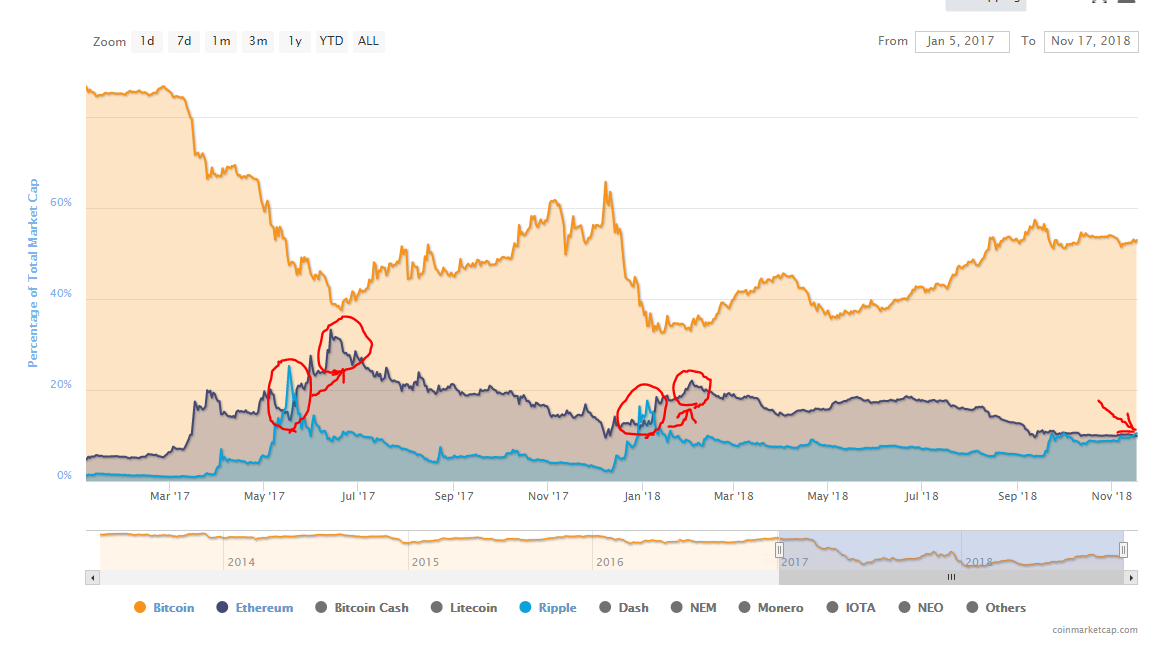Hide the Ethereum series from chart
Screen dimensions: 1157x645
coord(255,607)
